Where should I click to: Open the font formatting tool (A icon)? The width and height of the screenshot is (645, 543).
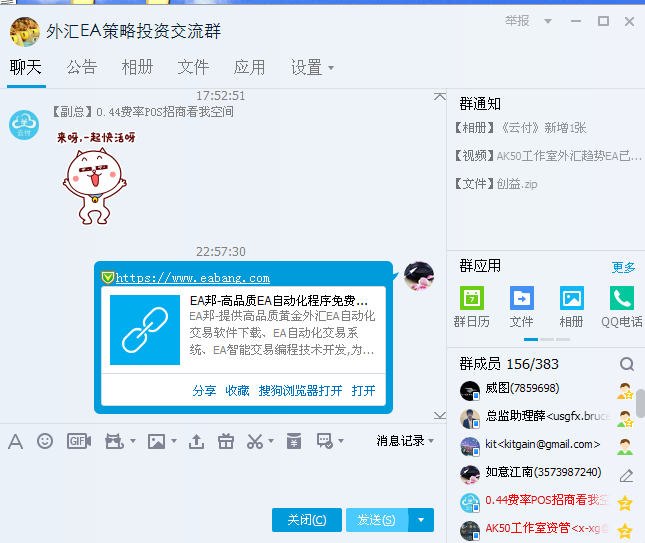15,442
